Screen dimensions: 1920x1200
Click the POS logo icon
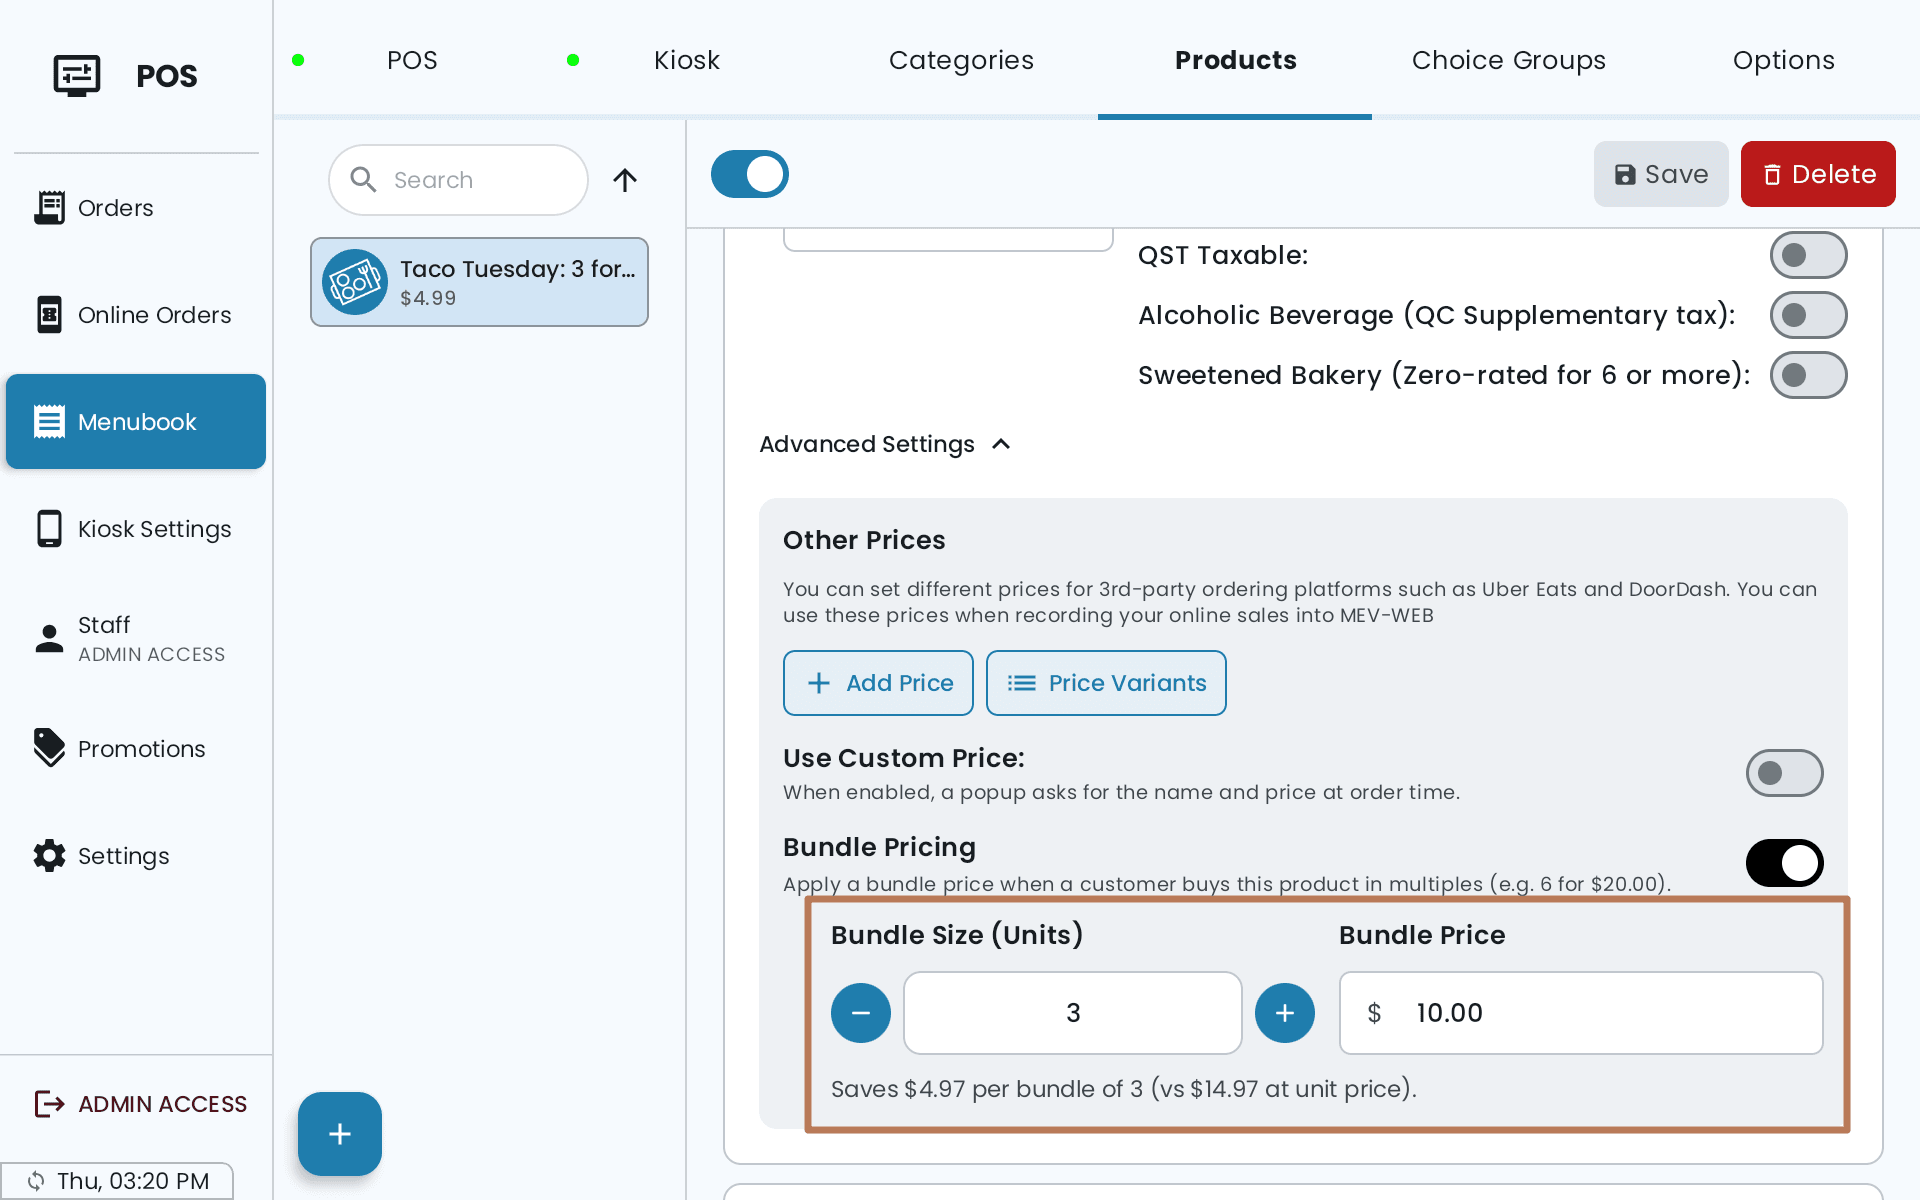click(x=77, y=76)
